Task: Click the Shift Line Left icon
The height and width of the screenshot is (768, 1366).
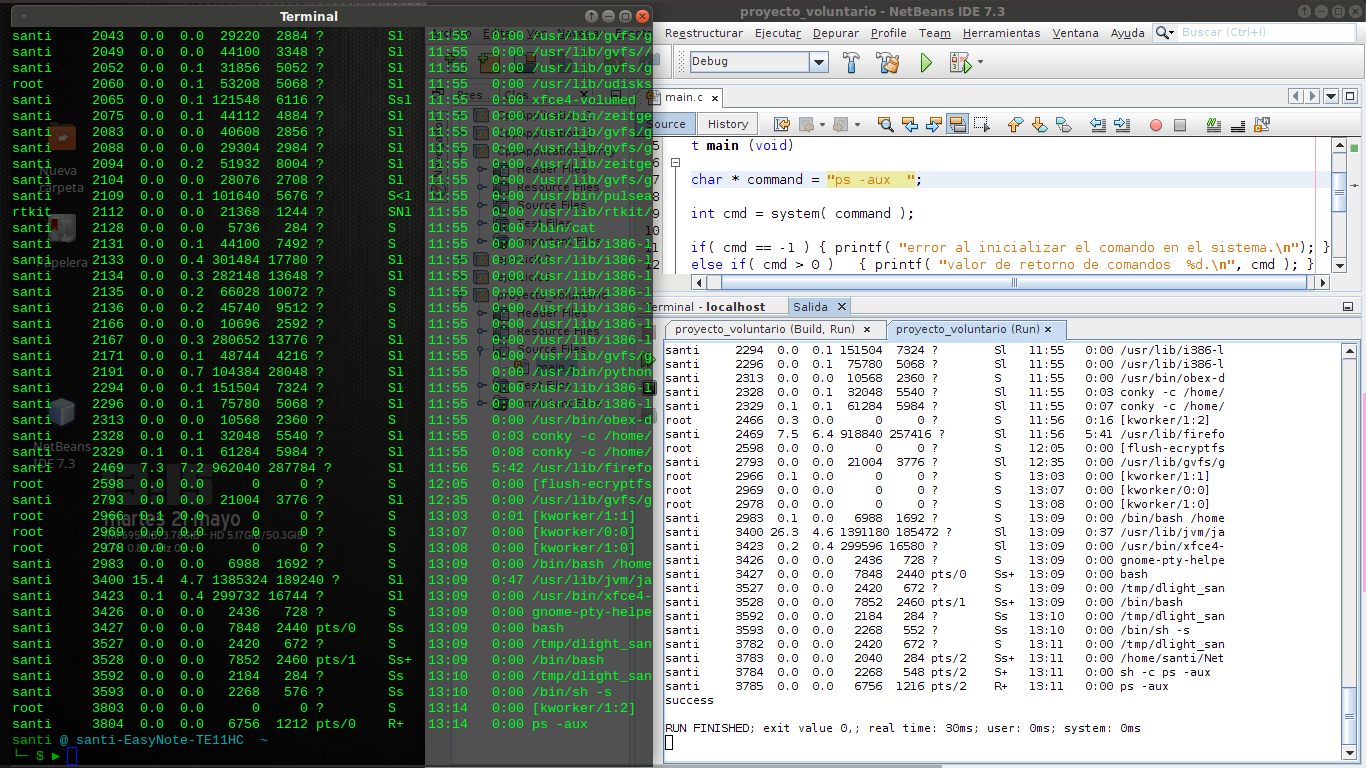Action: 1097,125
